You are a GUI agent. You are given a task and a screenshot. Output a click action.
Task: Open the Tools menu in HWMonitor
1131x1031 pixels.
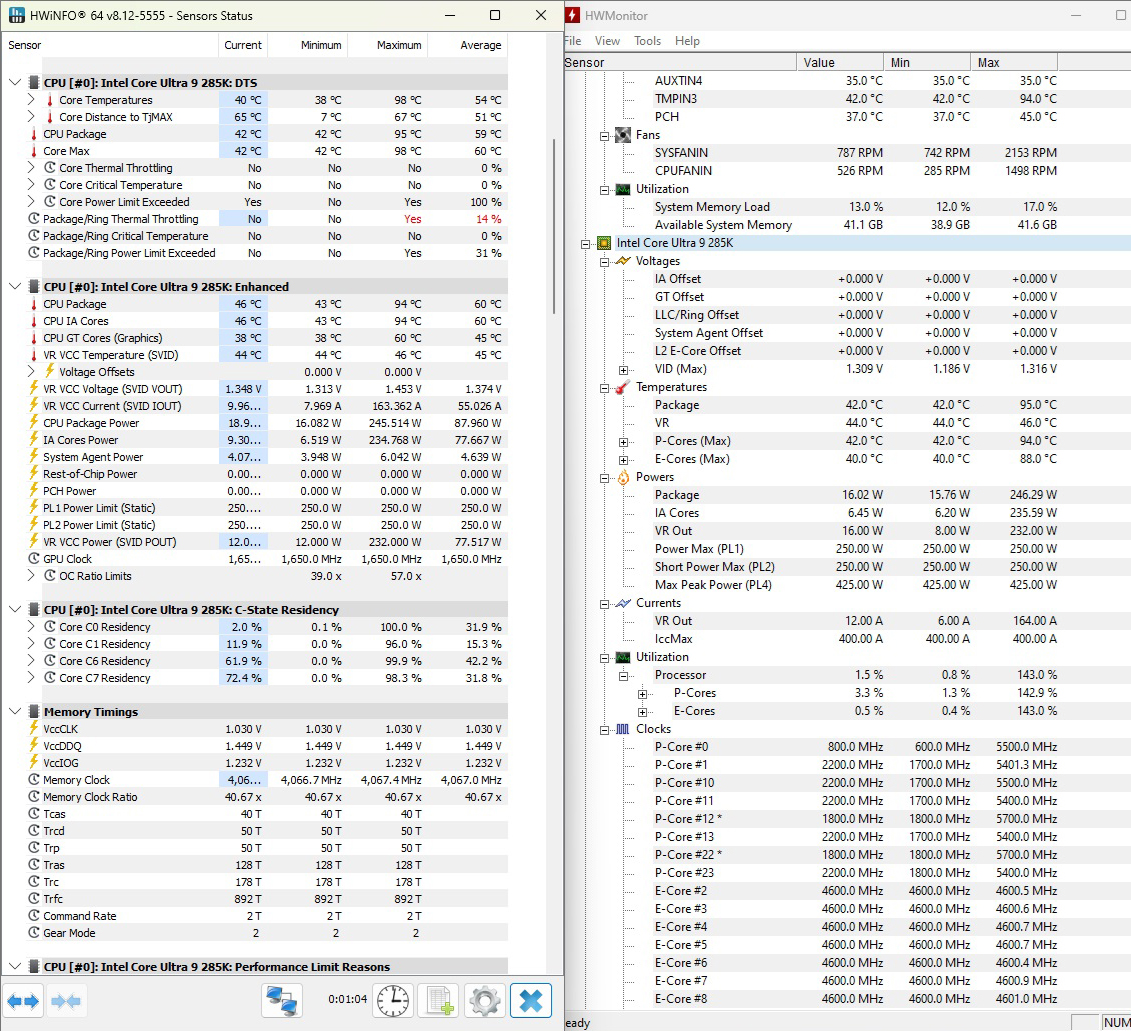pos(647,41)
